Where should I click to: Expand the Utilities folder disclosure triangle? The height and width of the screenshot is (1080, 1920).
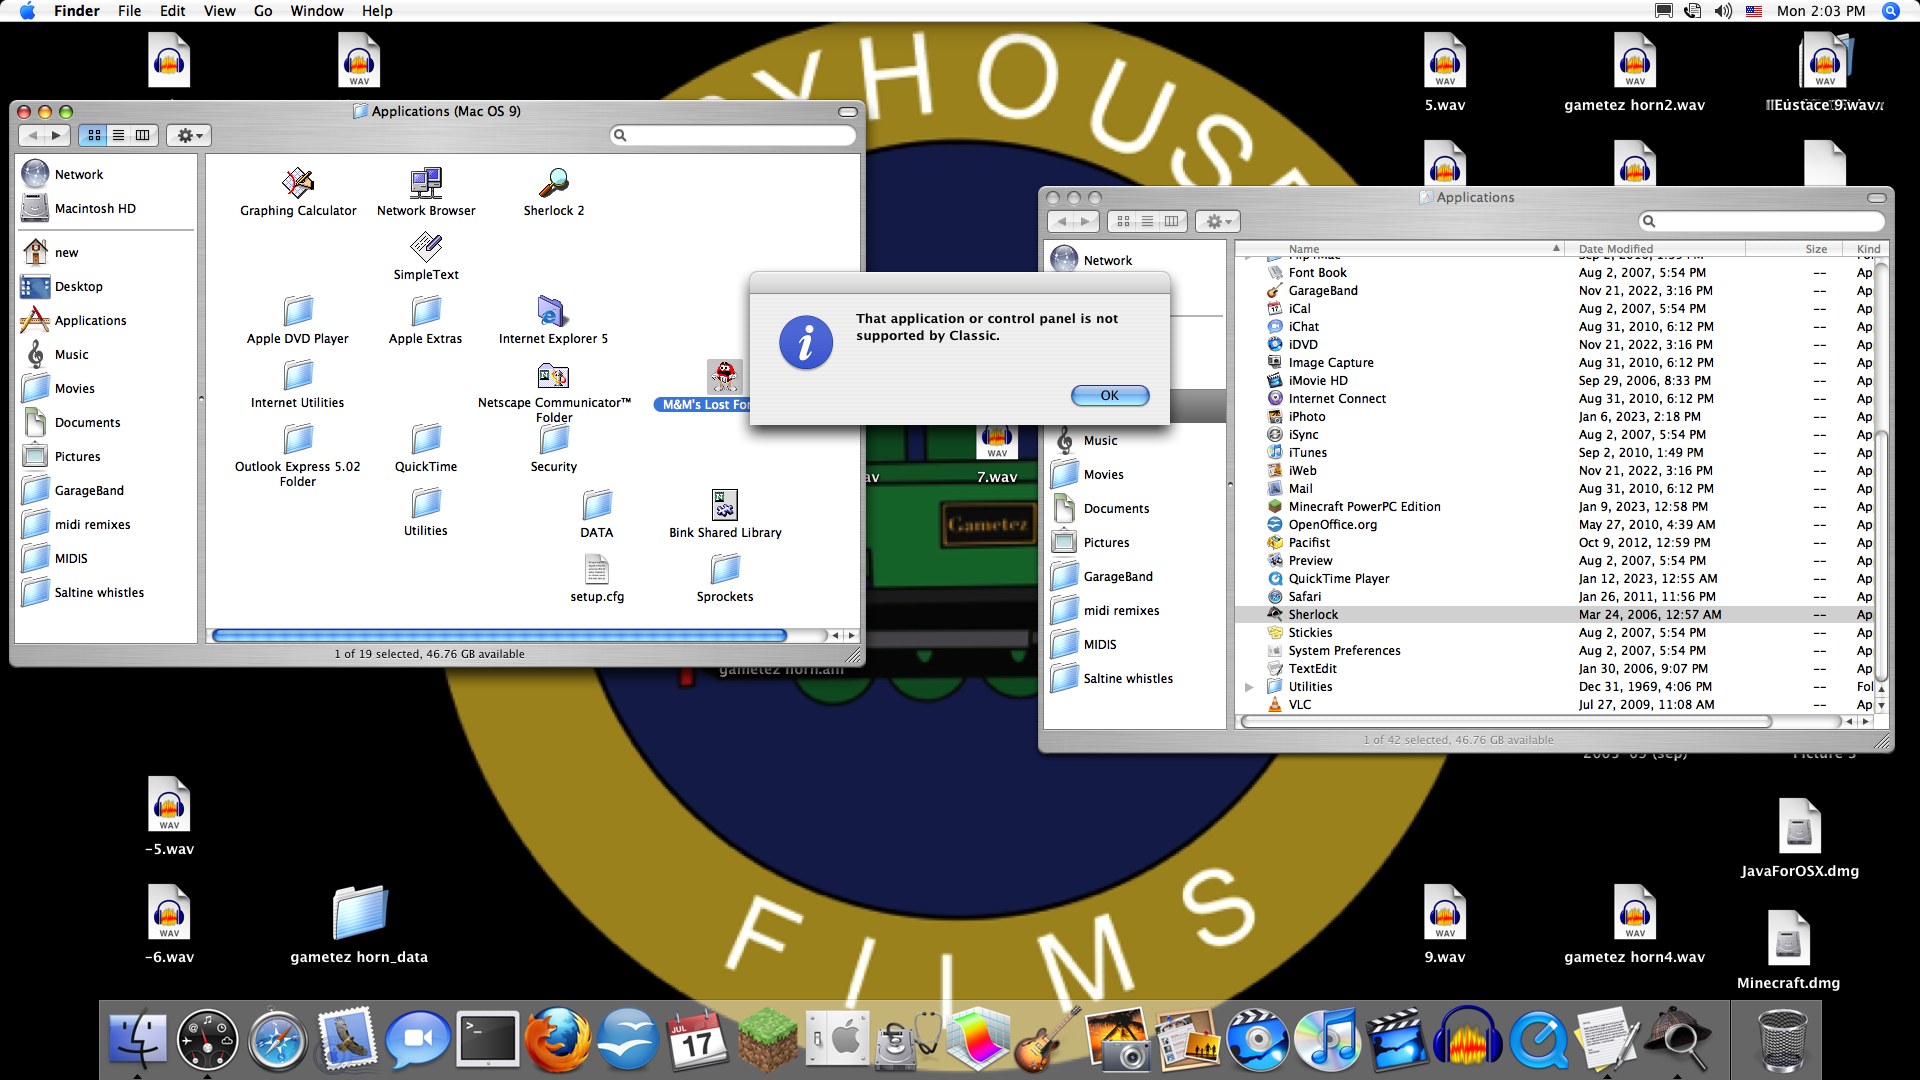point(1249,687)
